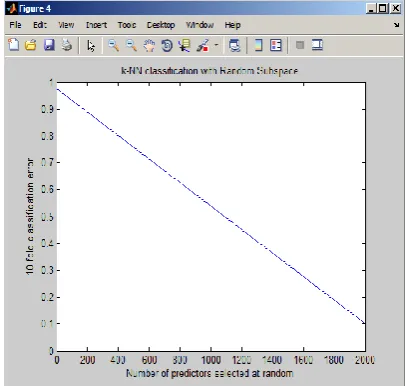Enable the Data Cursor tool

[x=185, y=45]
